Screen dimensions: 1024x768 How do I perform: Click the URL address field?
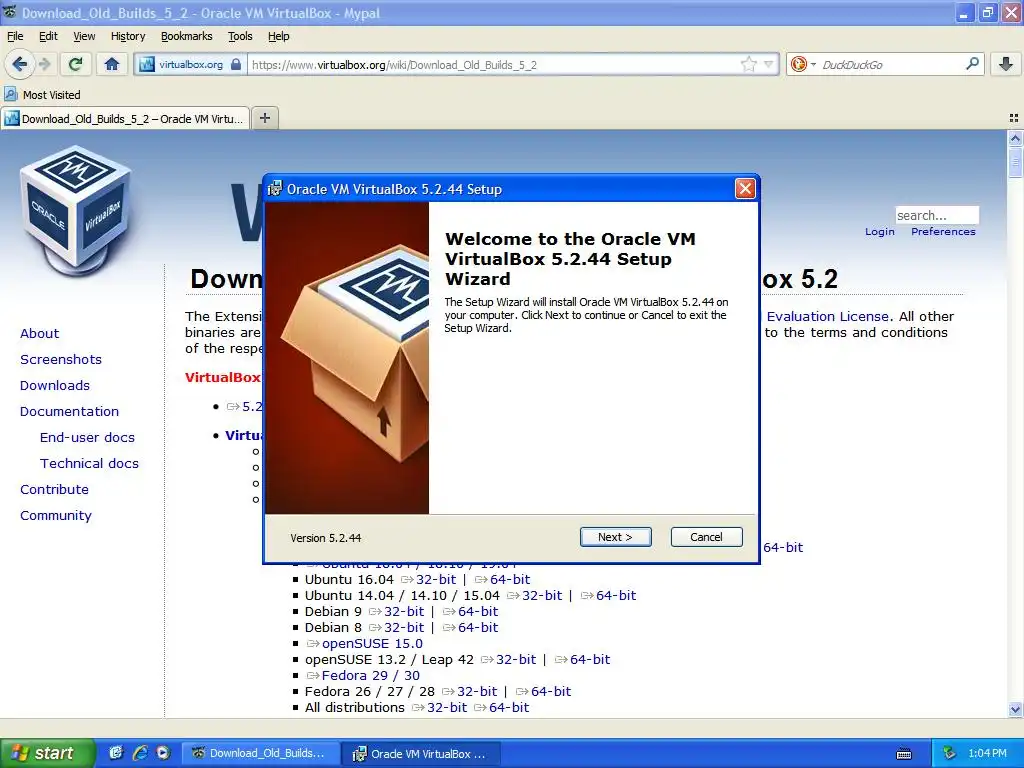click(x=493, y=65)
